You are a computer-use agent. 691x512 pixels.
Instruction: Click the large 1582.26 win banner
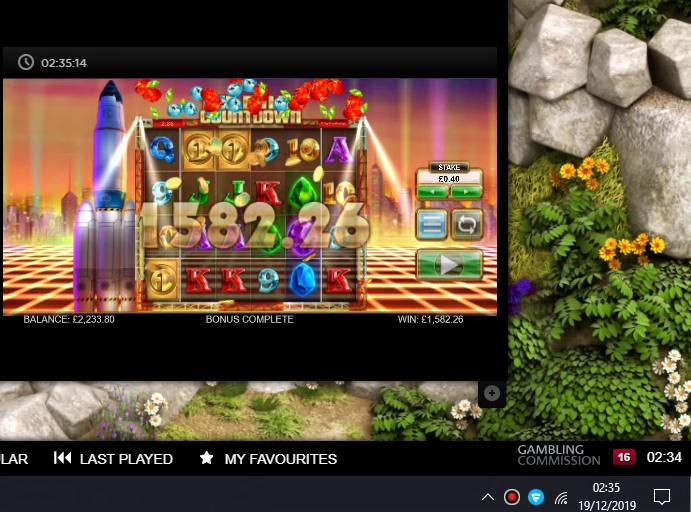pyautogui.click(x=255, y=226)
